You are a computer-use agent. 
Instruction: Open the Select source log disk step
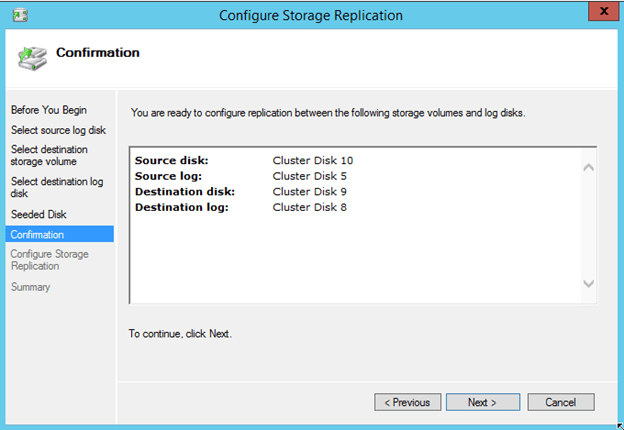58,130
